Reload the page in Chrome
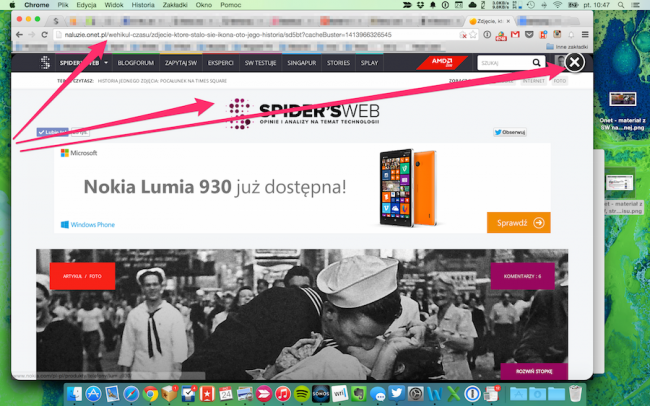The image size is (650, 406). coord(44,35)
